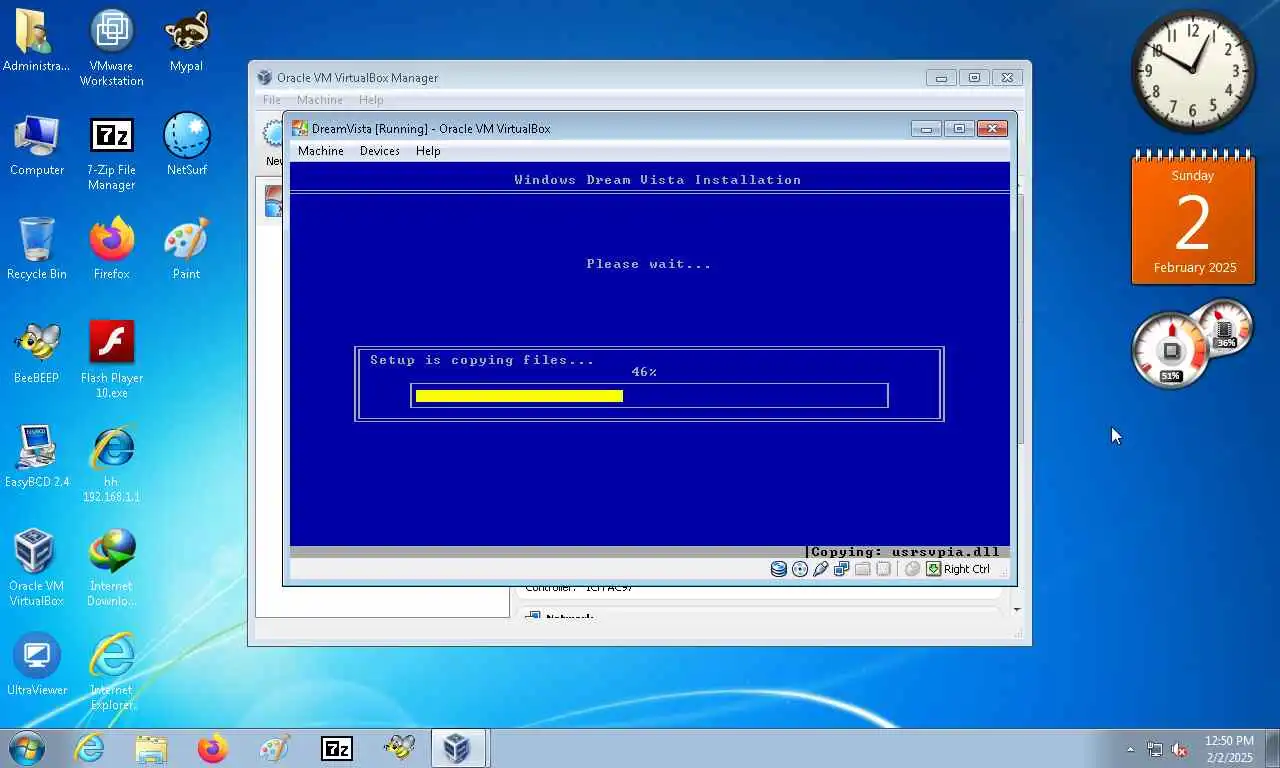Click the VirtualBox taskbar button

tap(459, 748)
